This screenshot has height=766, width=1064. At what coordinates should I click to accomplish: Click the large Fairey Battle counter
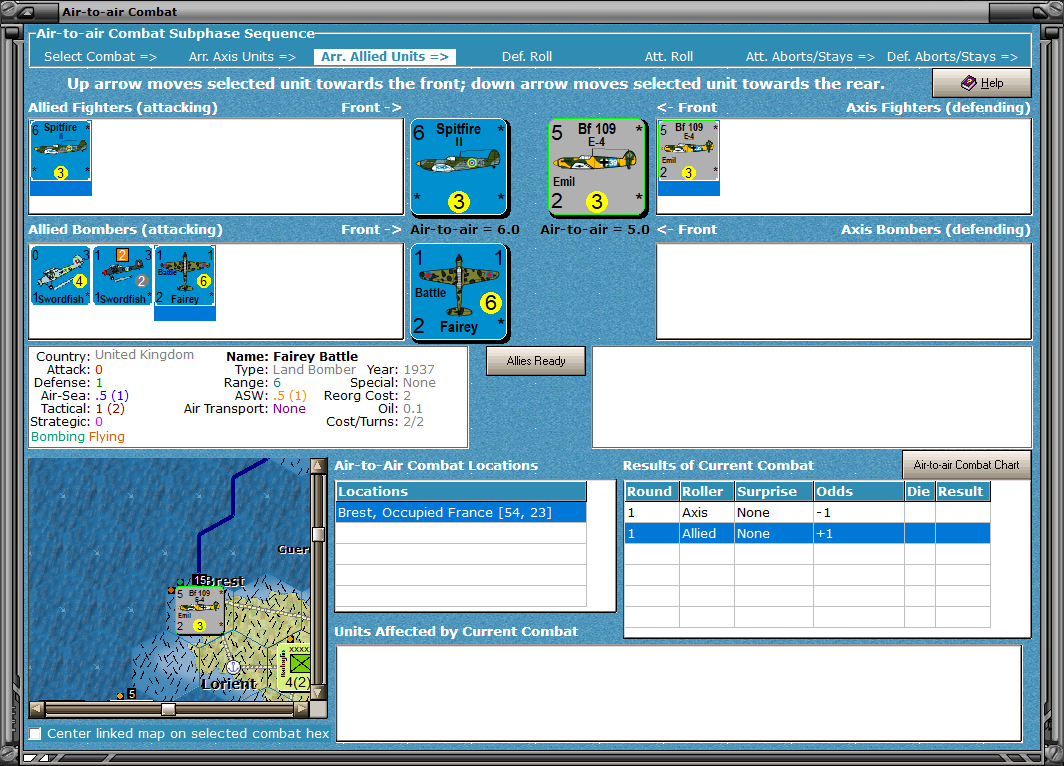pos(459,292)
